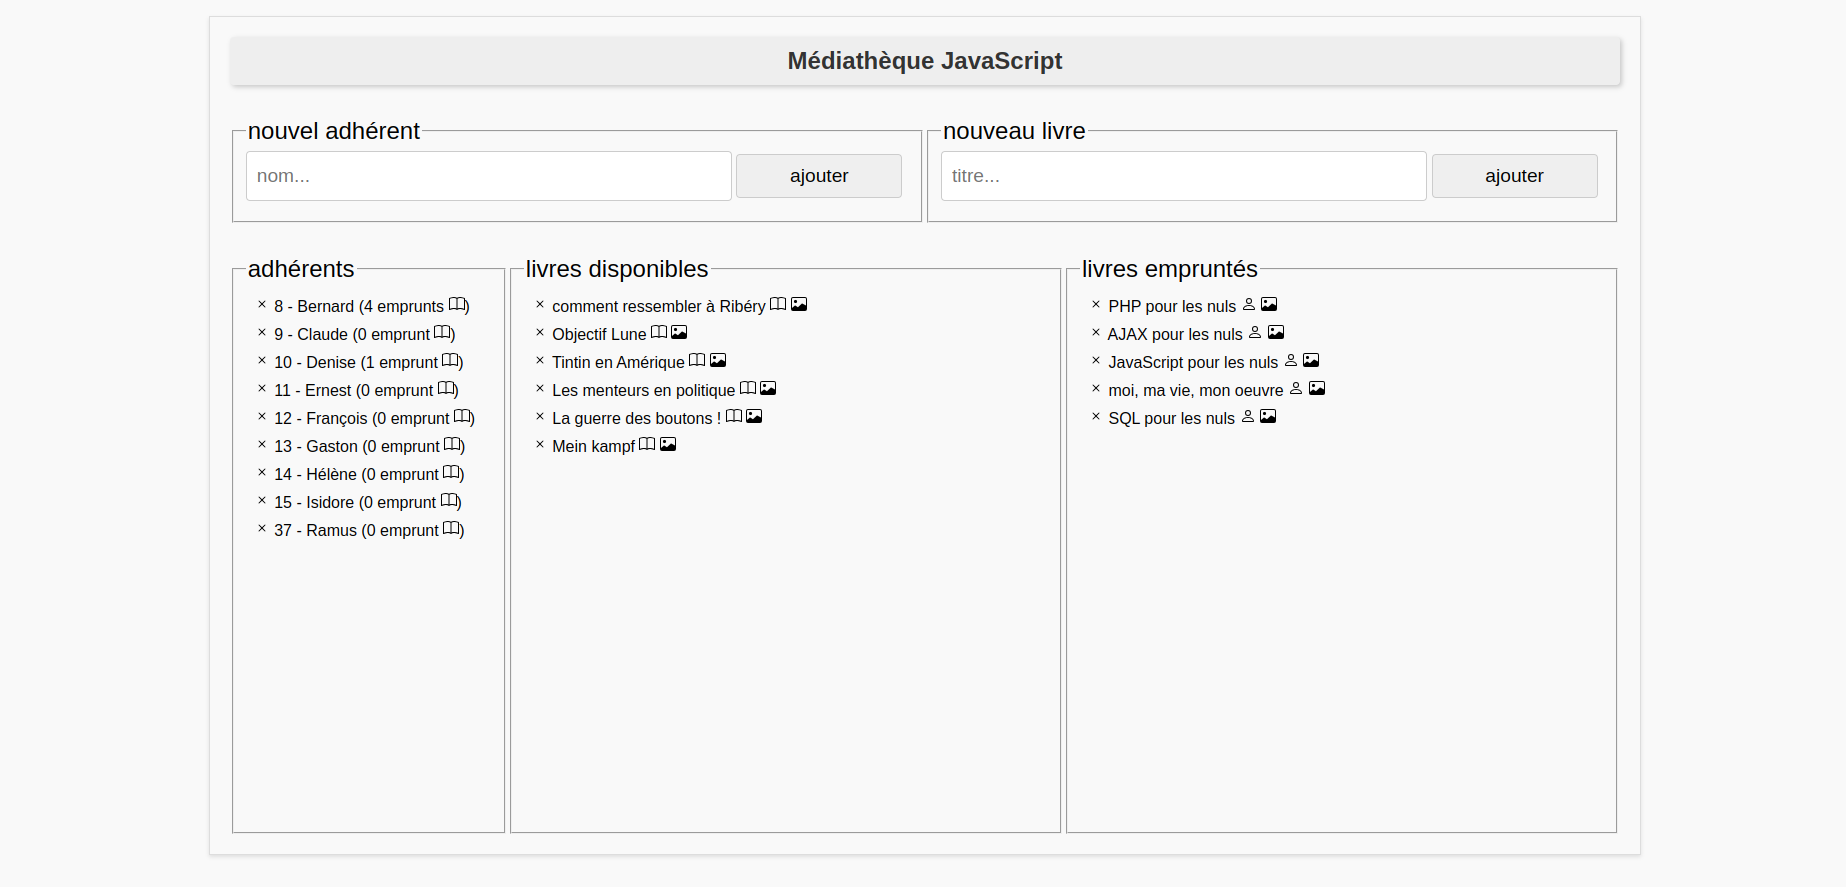Show the image icon for Tintin en Amérique
Image resolution: width=1846 pixels, height=887 pixels.
pos(718,360)
